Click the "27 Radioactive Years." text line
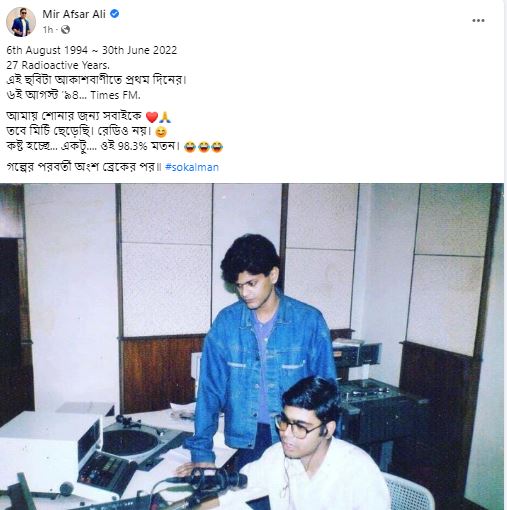The width and height of the screenshot is (507, 510). [x=58, y=65]
